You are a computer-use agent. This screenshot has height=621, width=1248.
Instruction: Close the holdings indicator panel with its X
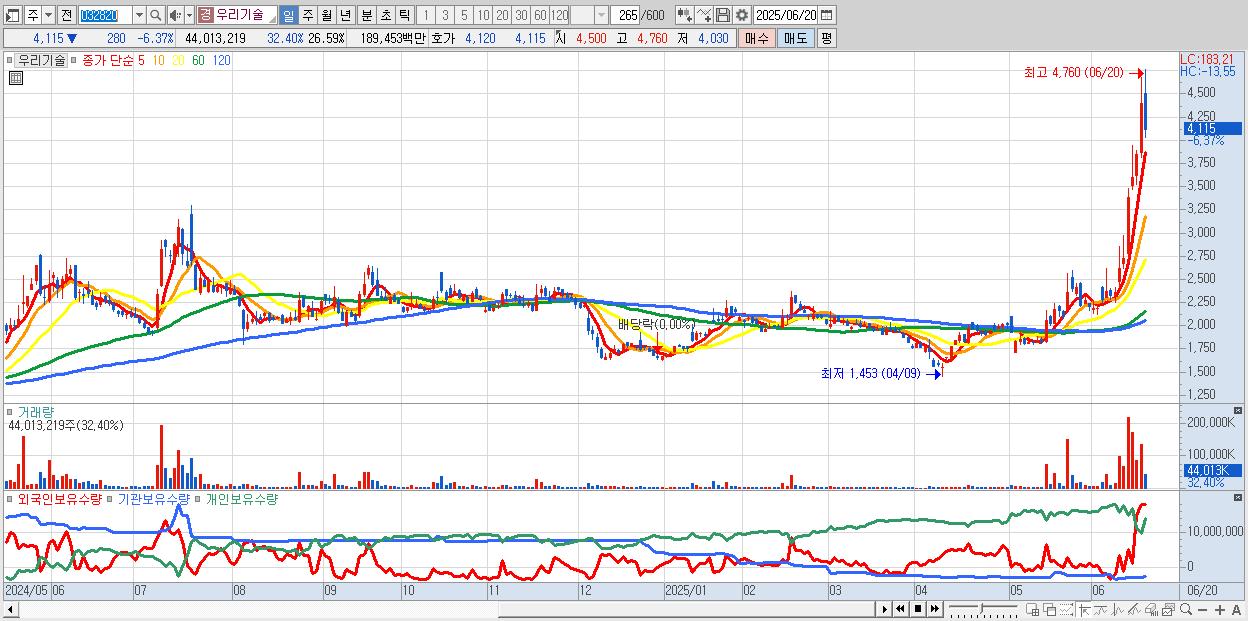1238,497
